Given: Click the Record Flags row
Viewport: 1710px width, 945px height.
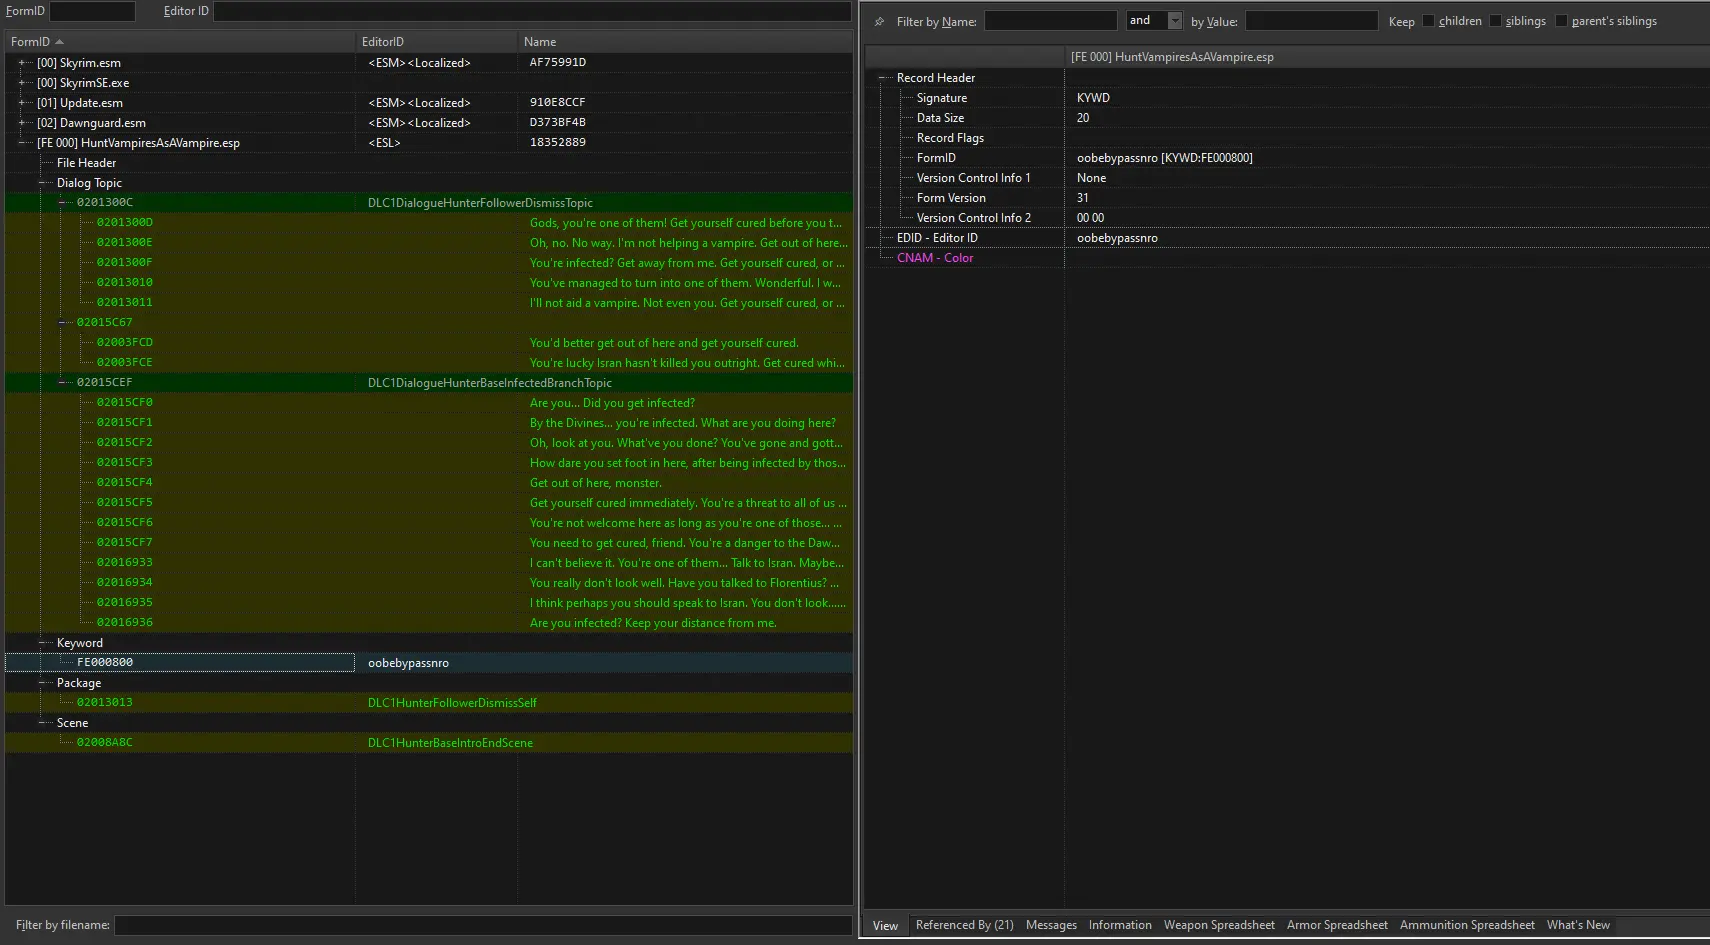Looking at the screenshot, I should coord(1287,138).
